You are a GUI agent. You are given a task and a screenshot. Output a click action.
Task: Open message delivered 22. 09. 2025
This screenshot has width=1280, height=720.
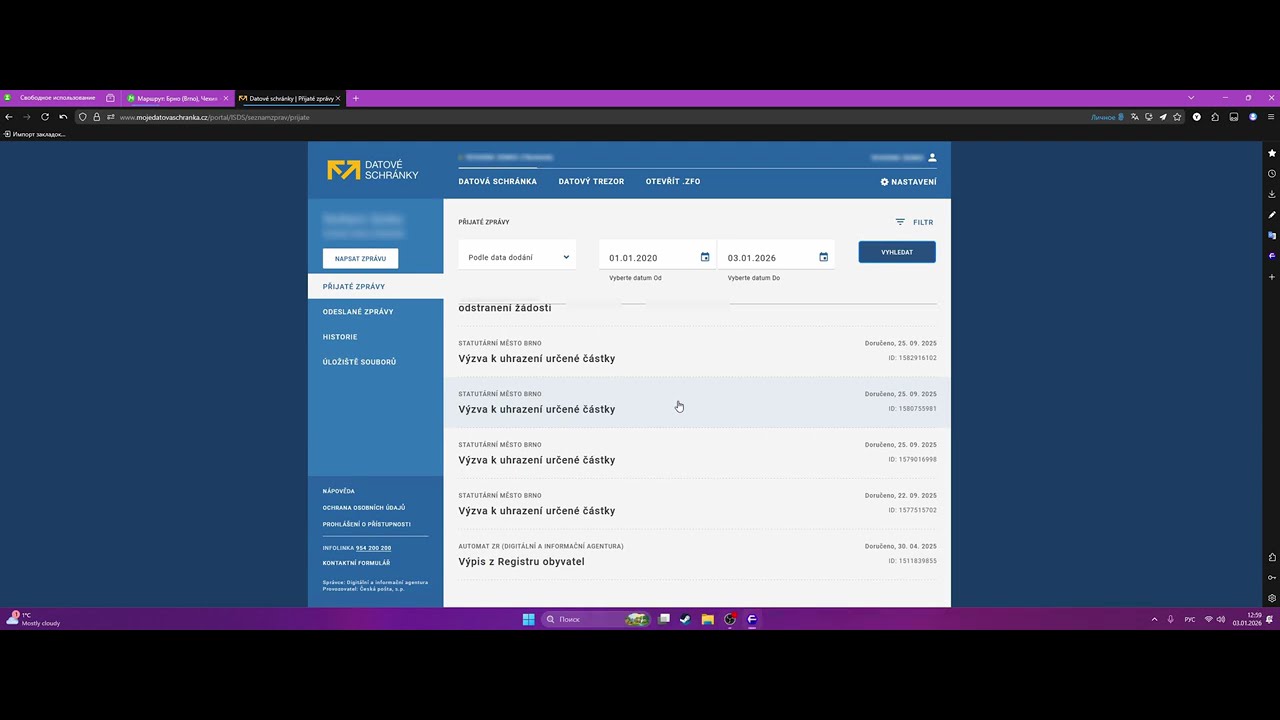[x=697, y=504]
